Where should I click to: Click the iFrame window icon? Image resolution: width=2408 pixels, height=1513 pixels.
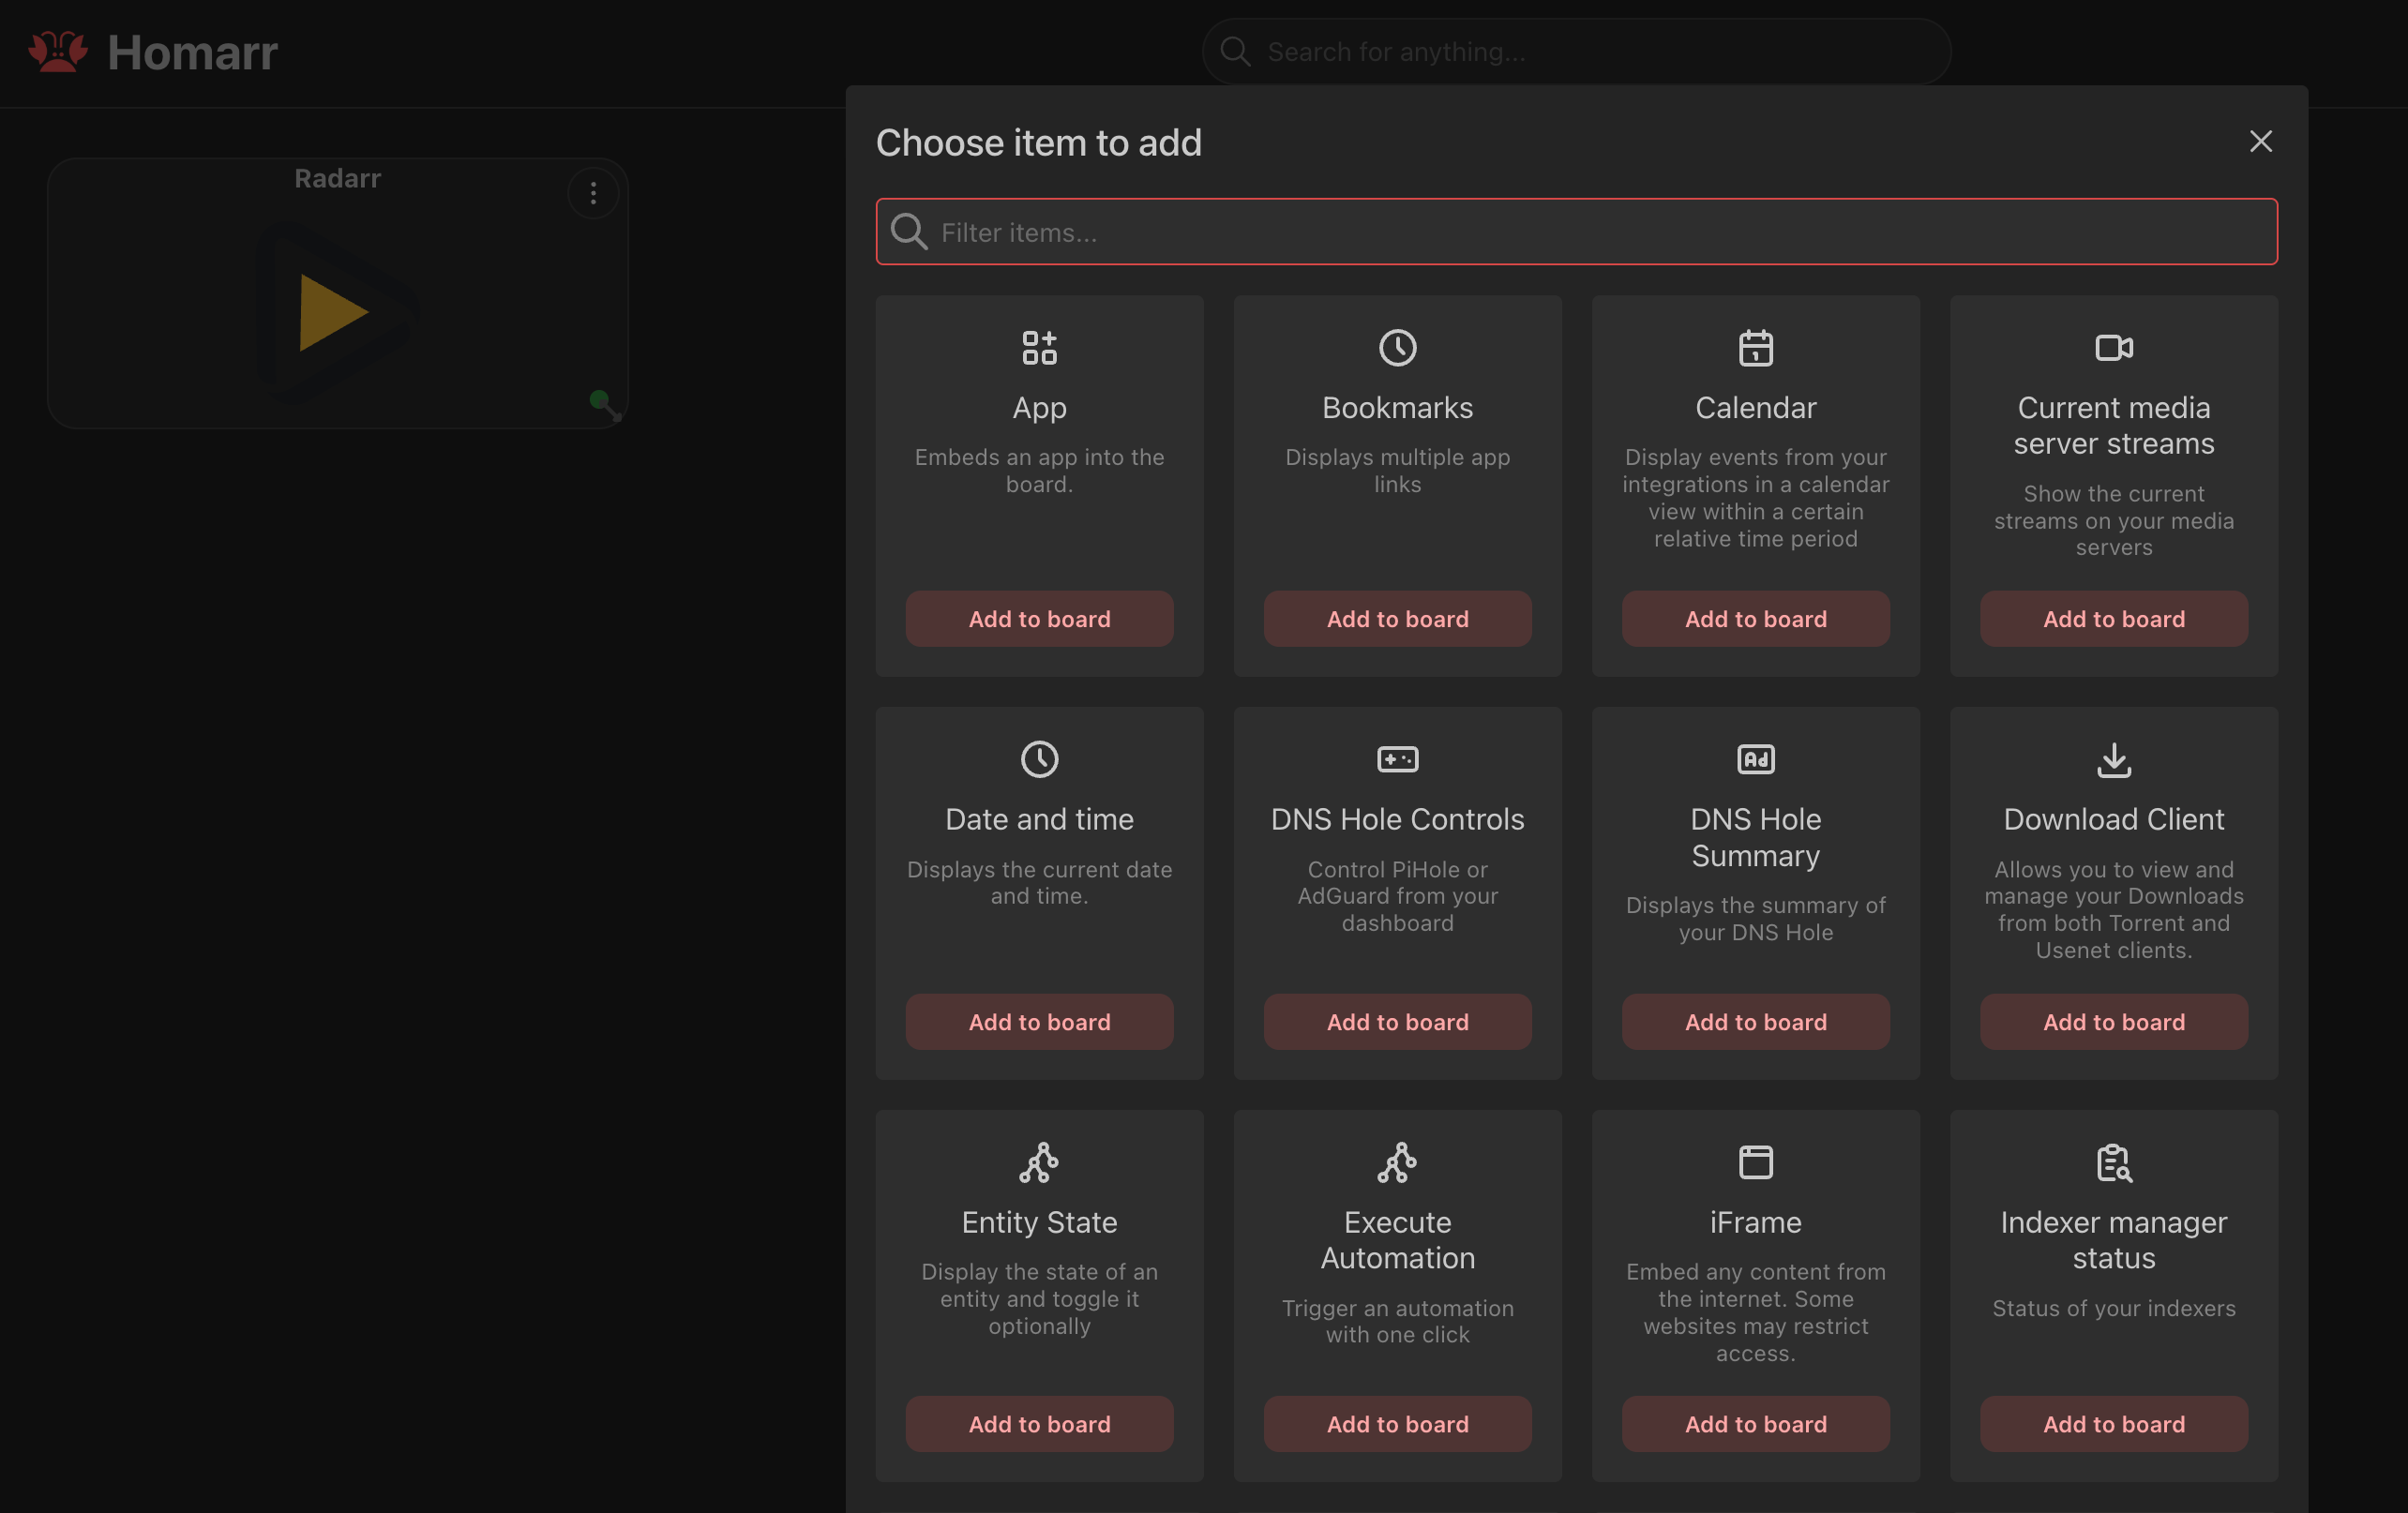(1755, 1162)
